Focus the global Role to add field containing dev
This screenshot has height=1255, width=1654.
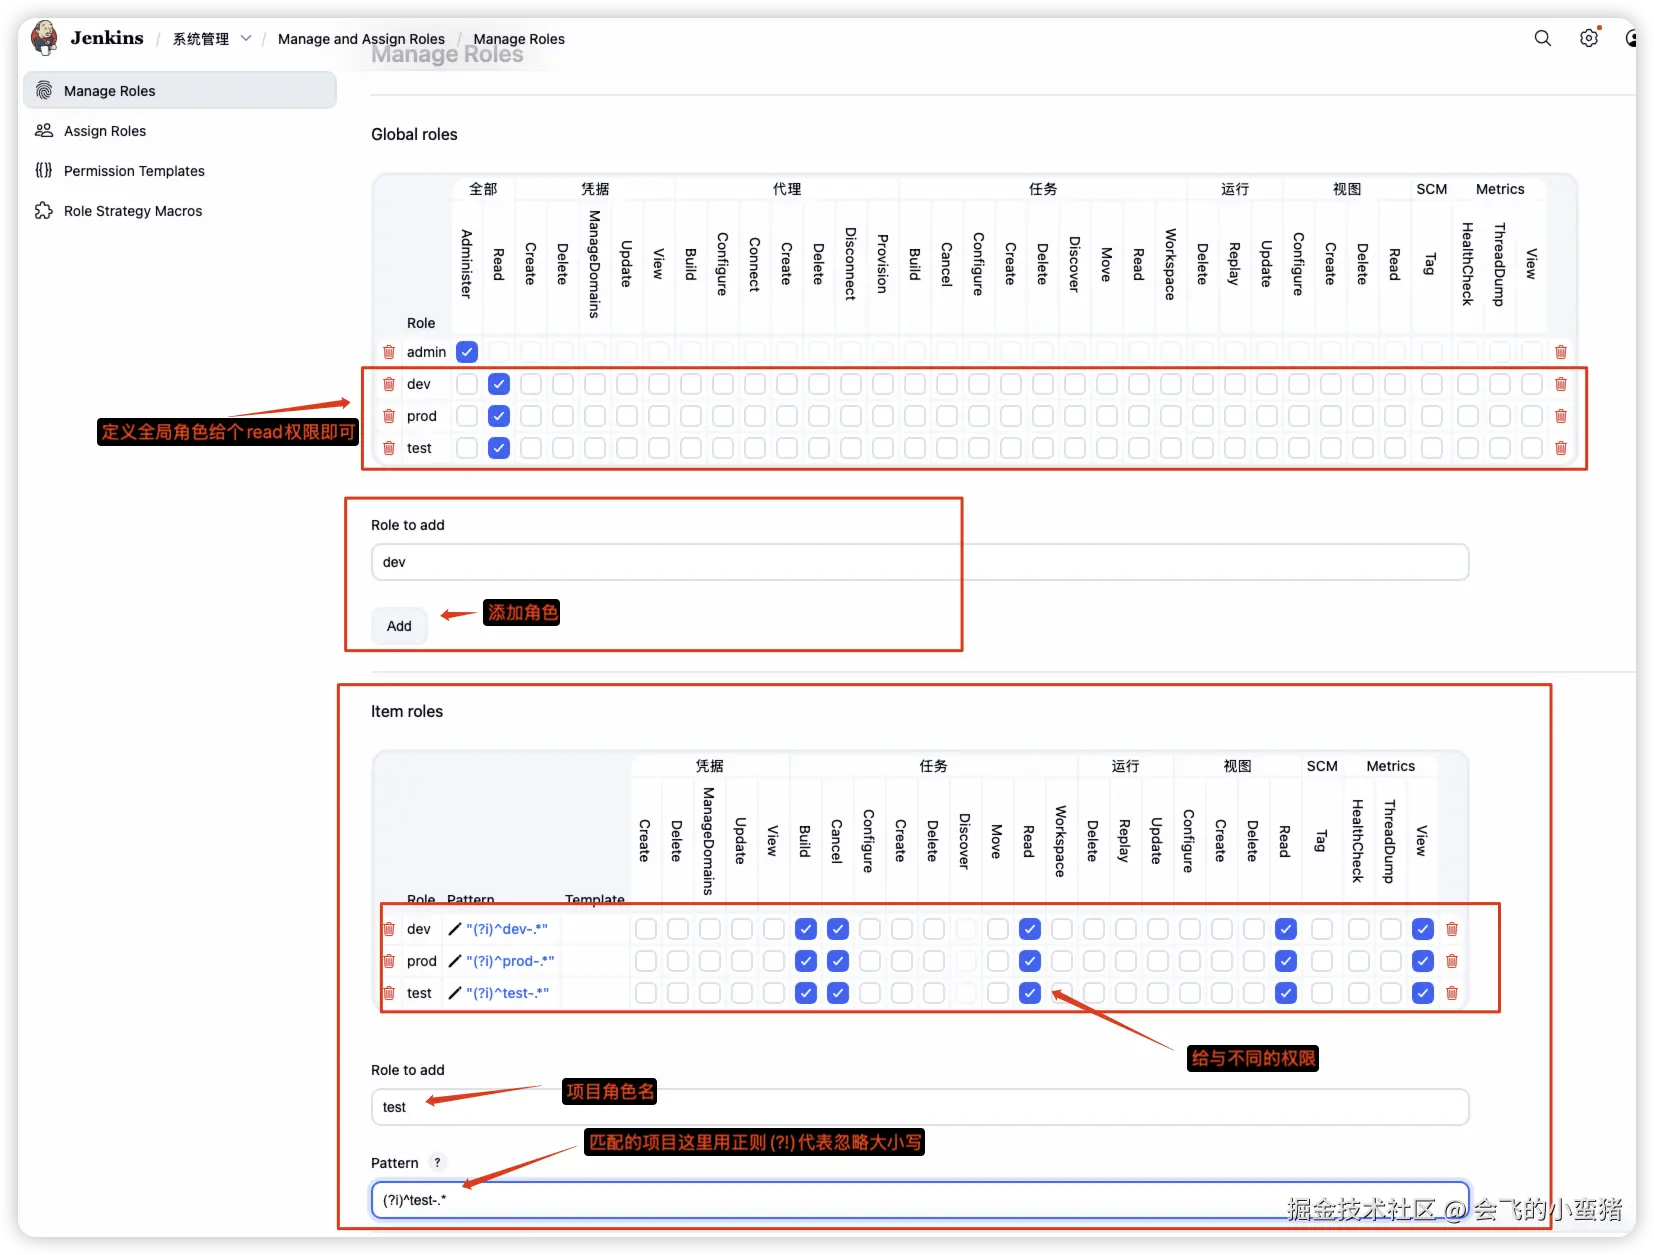920,562
